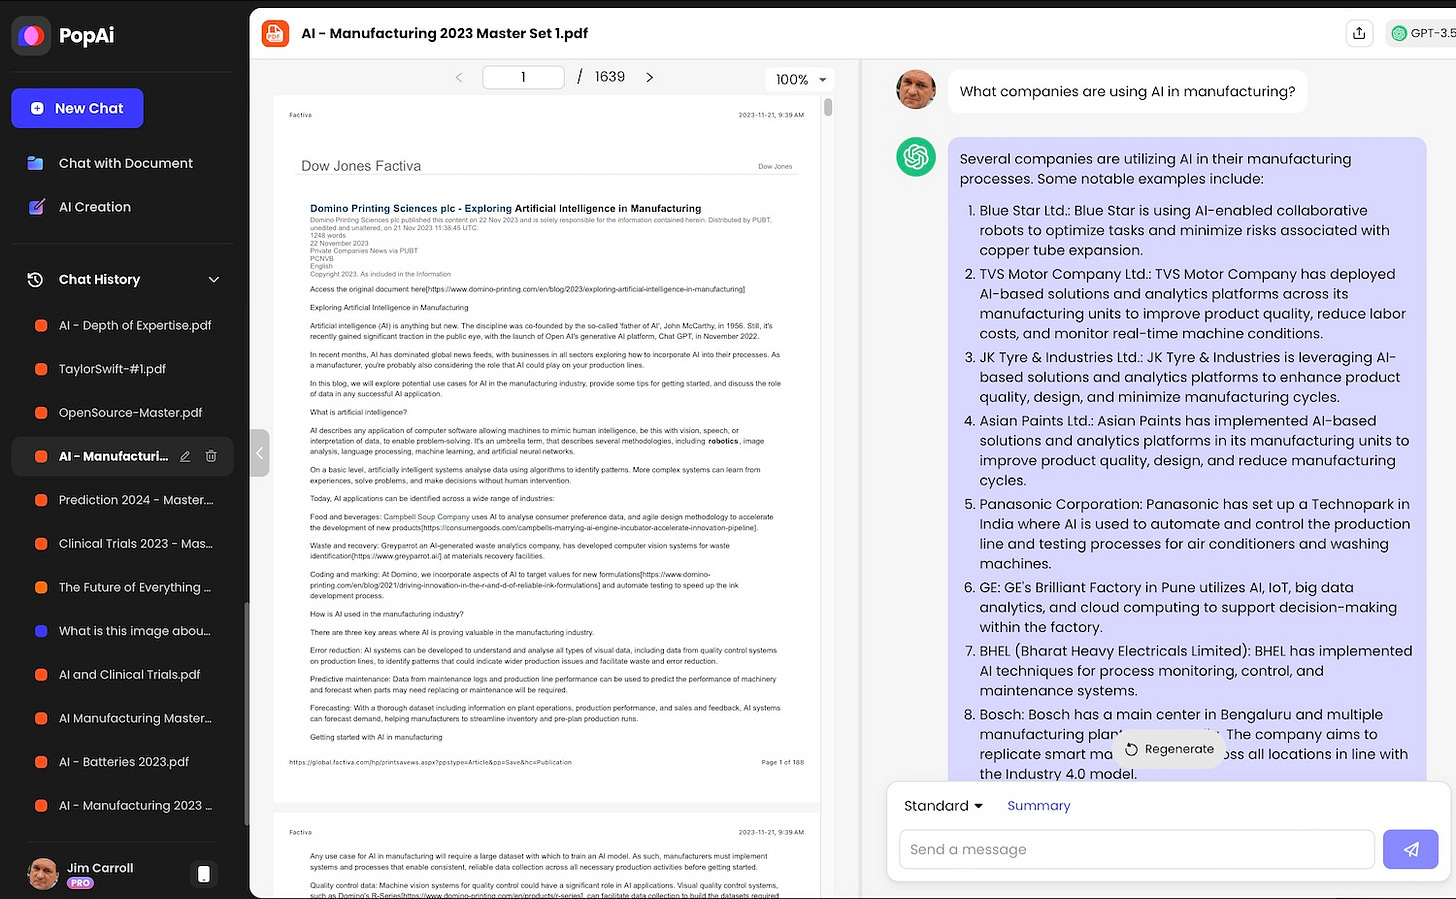Click the PDF file icon in header
1456x899 pixels.
(275, 34)
